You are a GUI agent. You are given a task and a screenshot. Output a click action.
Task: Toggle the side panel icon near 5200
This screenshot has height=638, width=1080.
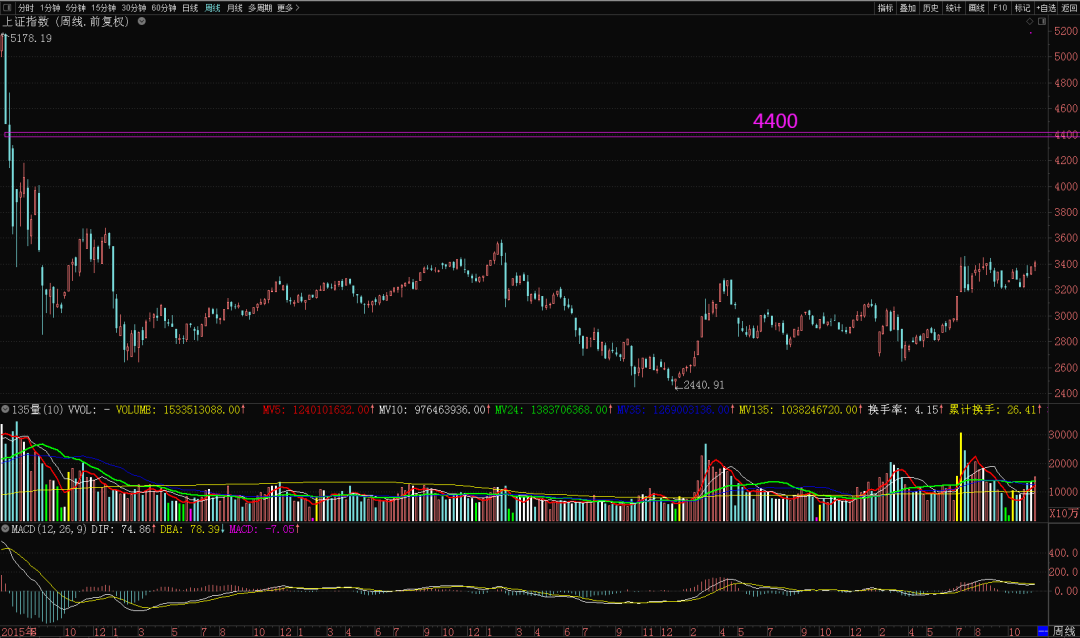point(1042,21)
